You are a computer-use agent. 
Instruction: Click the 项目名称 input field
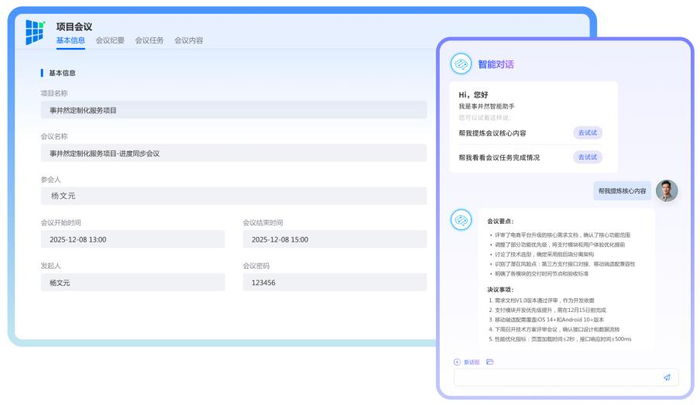click(233, 110)
